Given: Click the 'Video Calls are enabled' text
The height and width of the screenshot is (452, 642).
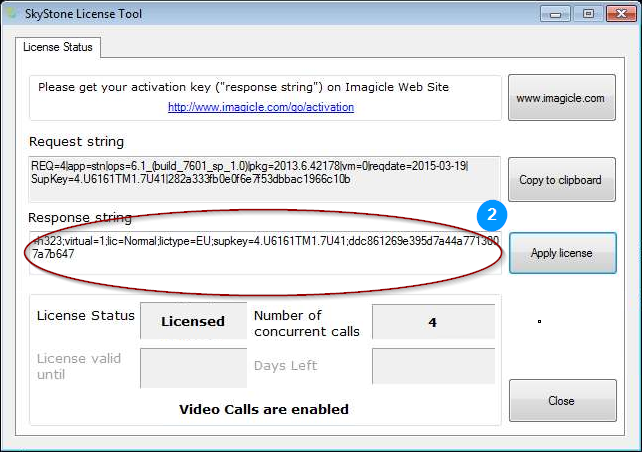Looking at the screenshot, I should point(264,409).
